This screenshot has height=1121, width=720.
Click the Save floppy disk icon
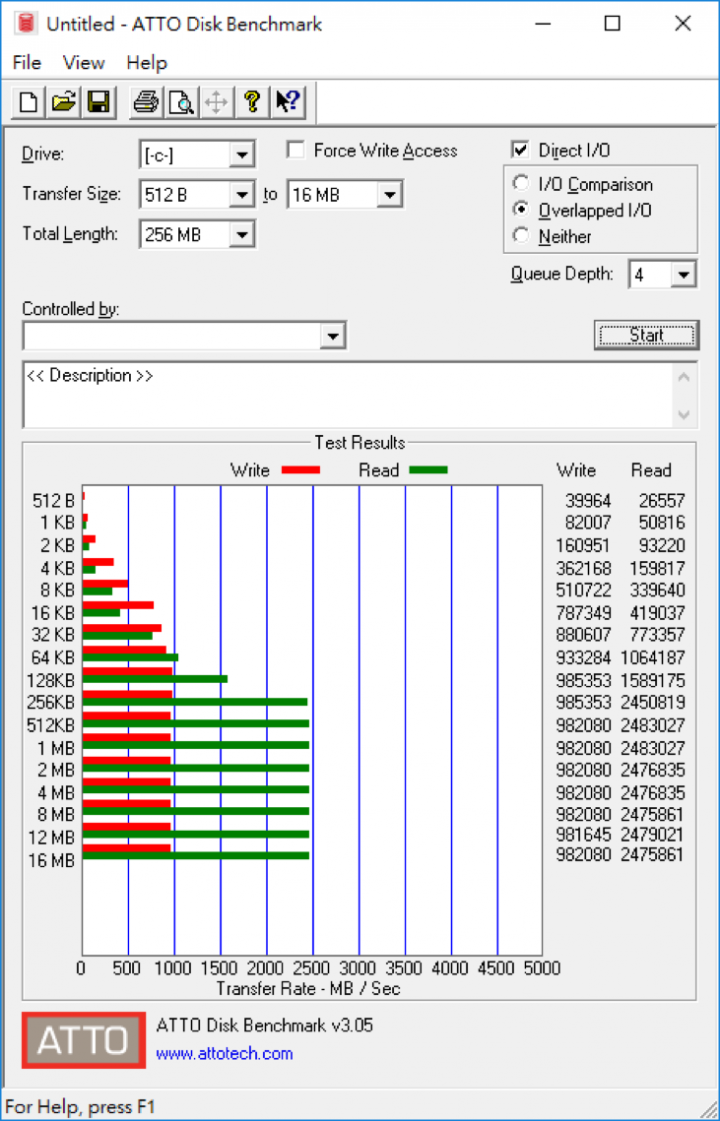click(x=98, y=102)
